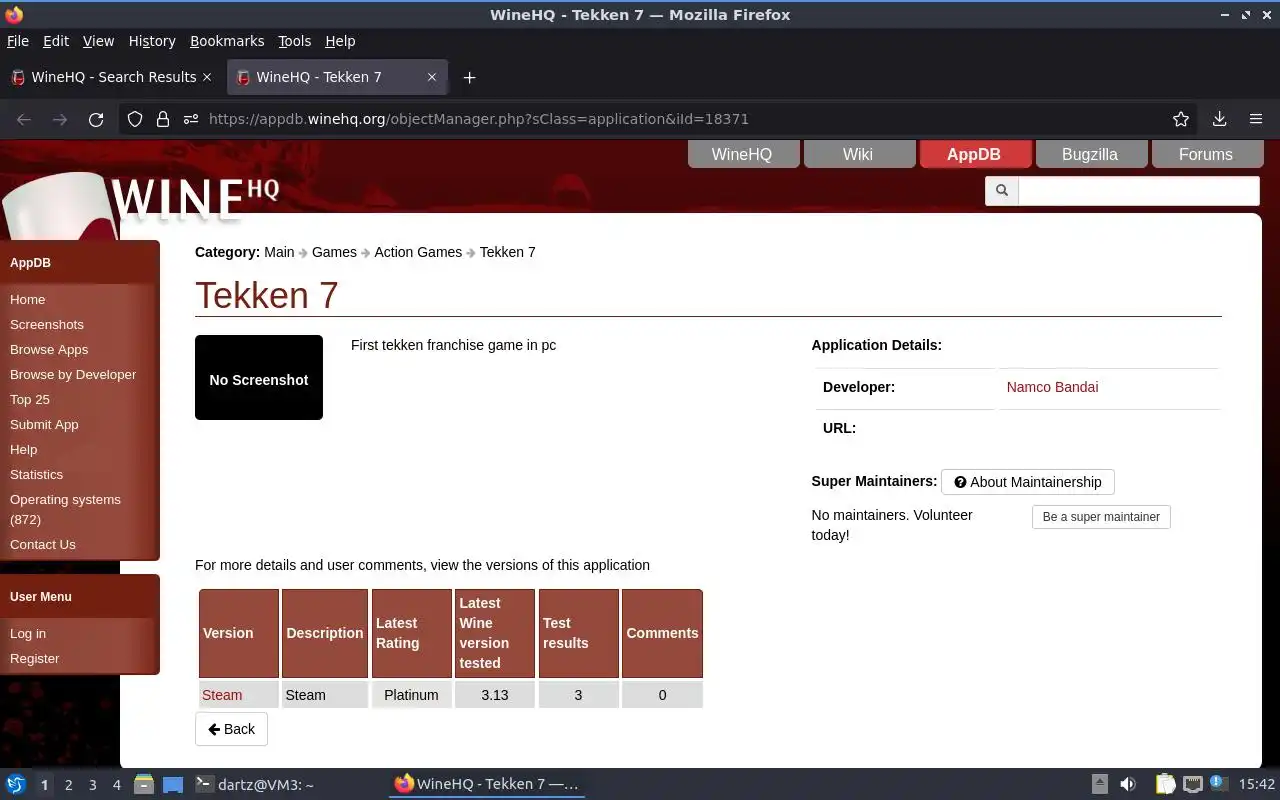1280x800 pixels.
Task: Open Contact Us in the sidebar
Action: pos(43,544)
